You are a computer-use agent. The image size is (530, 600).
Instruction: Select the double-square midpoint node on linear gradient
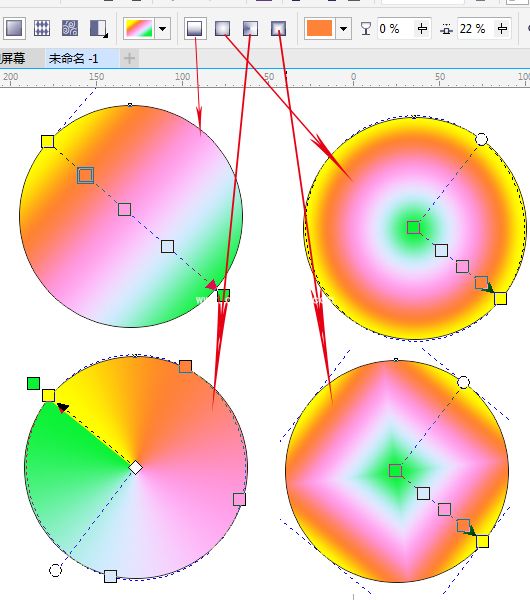(x=85, y=176)
